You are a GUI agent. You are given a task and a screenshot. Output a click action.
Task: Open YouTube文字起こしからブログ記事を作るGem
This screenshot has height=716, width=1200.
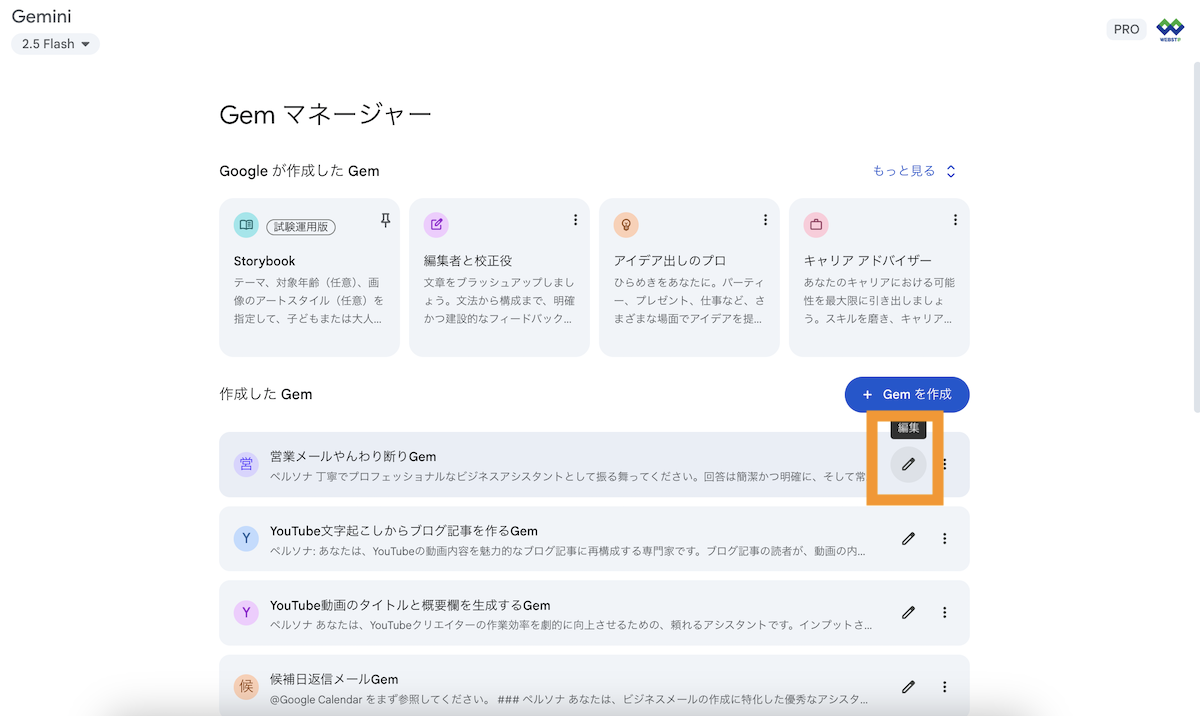594,539
